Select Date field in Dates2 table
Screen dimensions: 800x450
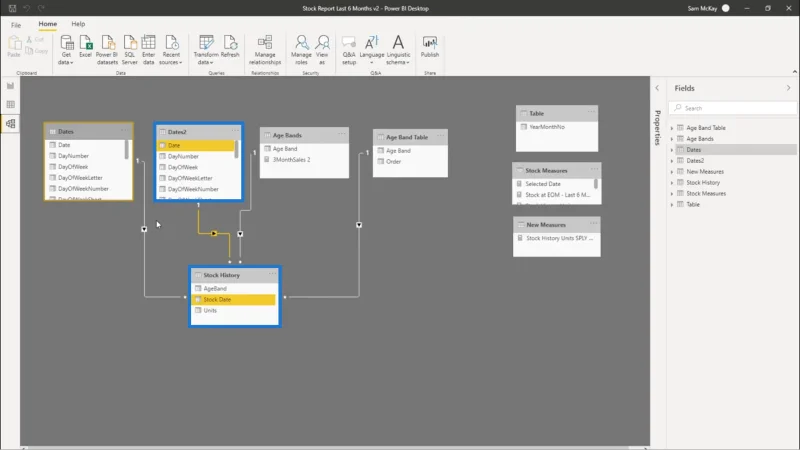196,145
